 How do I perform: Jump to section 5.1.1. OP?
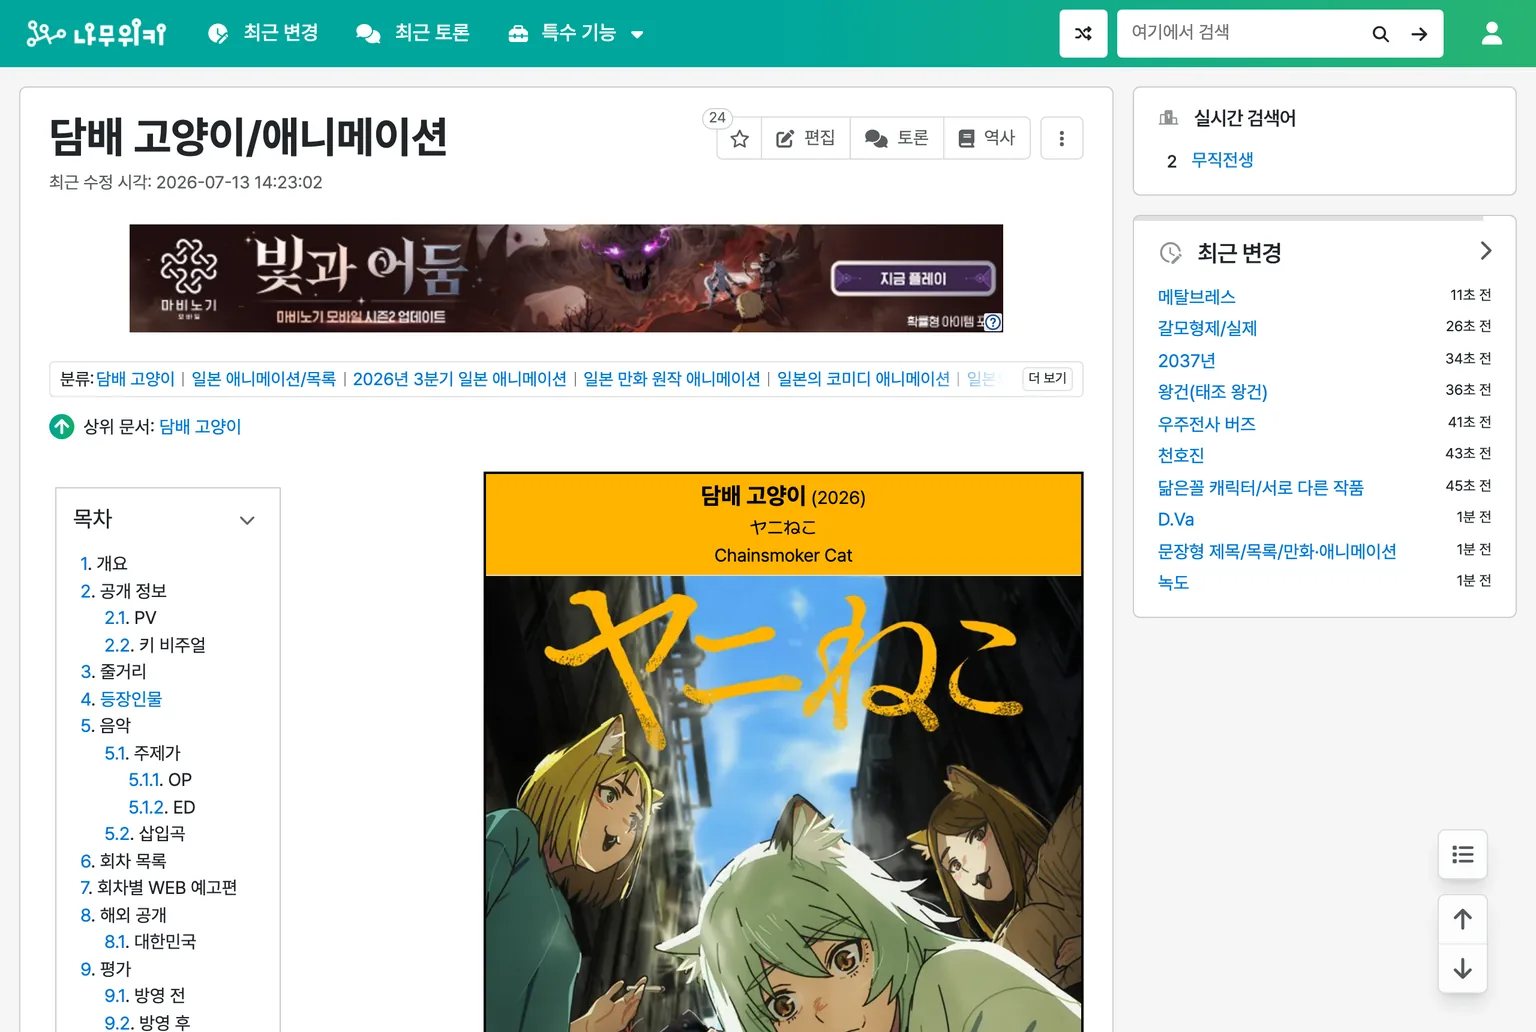coord(160,780)
